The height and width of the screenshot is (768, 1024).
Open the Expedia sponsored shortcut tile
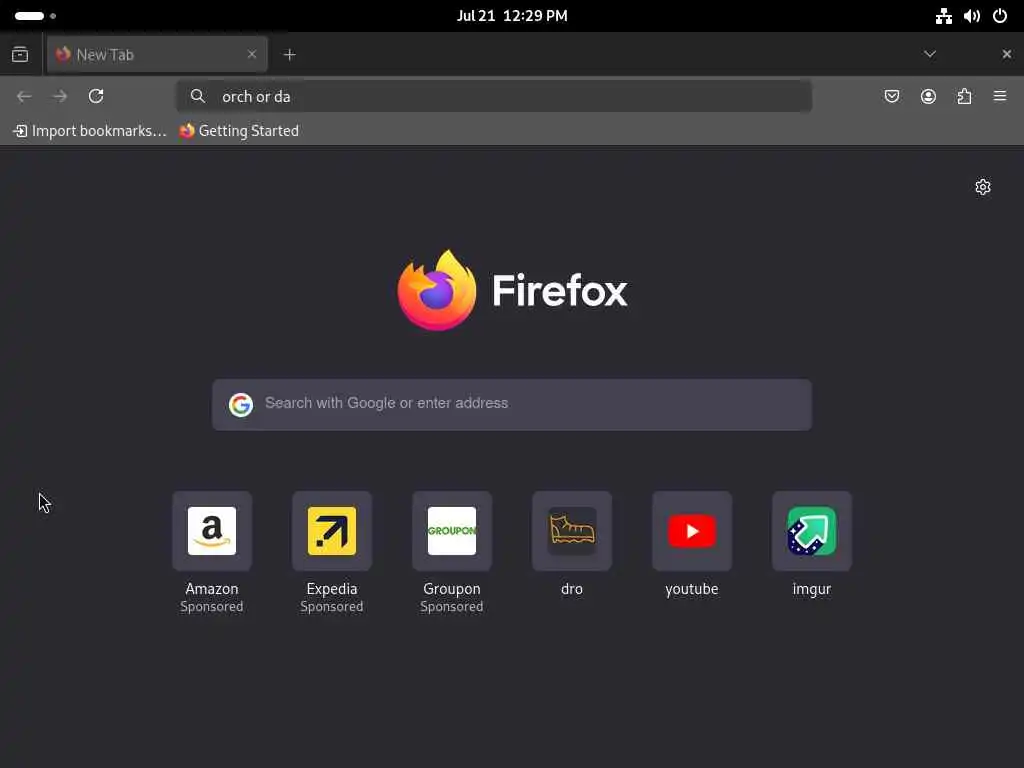[332, 531]
